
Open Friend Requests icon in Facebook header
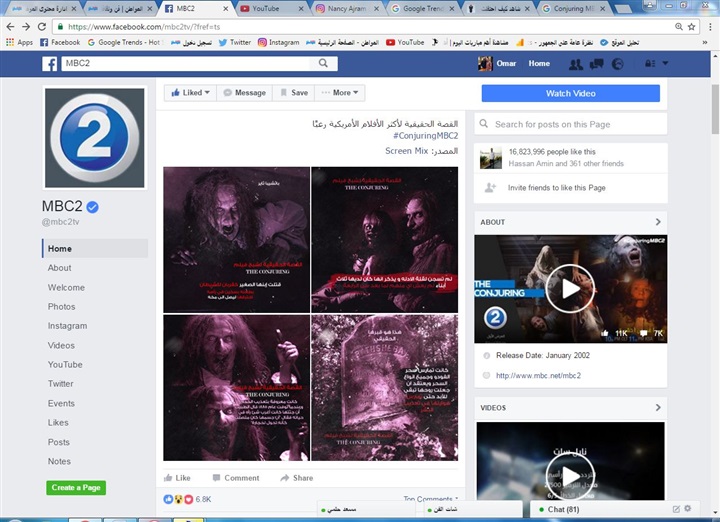576,64
